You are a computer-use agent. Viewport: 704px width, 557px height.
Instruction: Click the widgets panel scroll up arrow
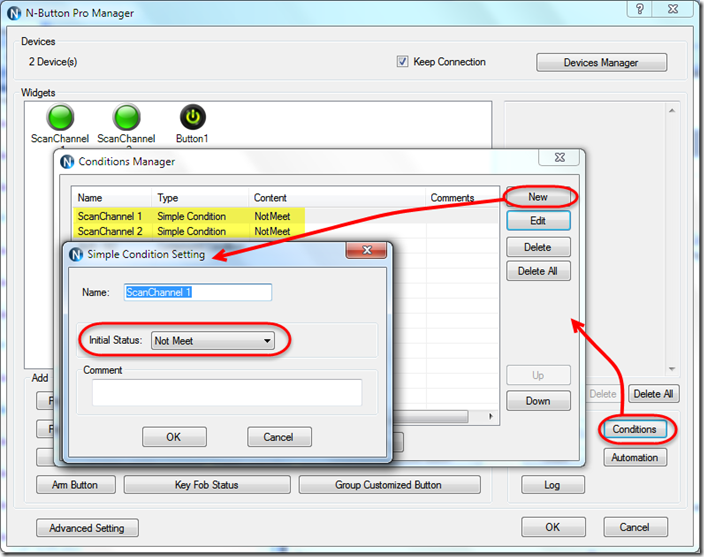point(672,110)
